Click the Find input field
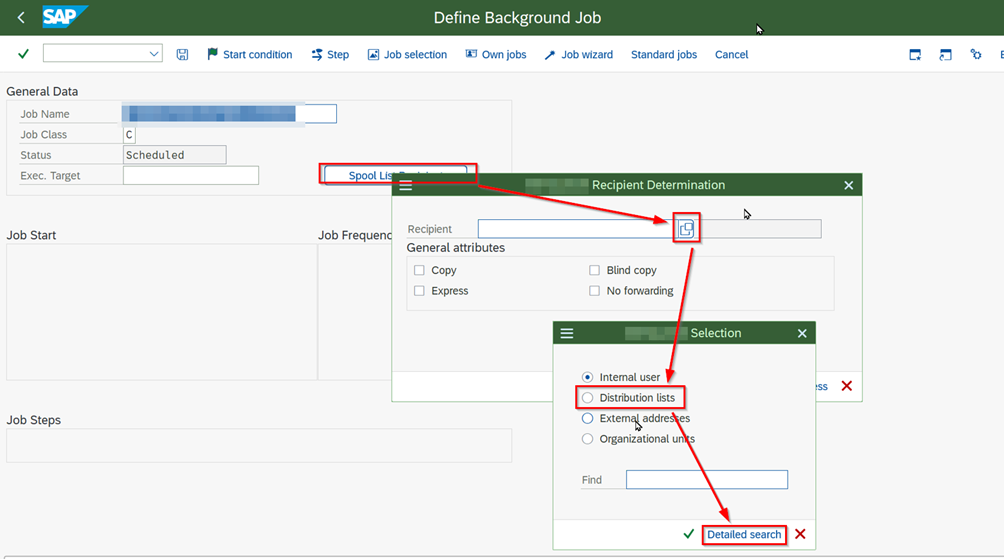This screenshot has height=559, width=1004. tap(706, 480)
